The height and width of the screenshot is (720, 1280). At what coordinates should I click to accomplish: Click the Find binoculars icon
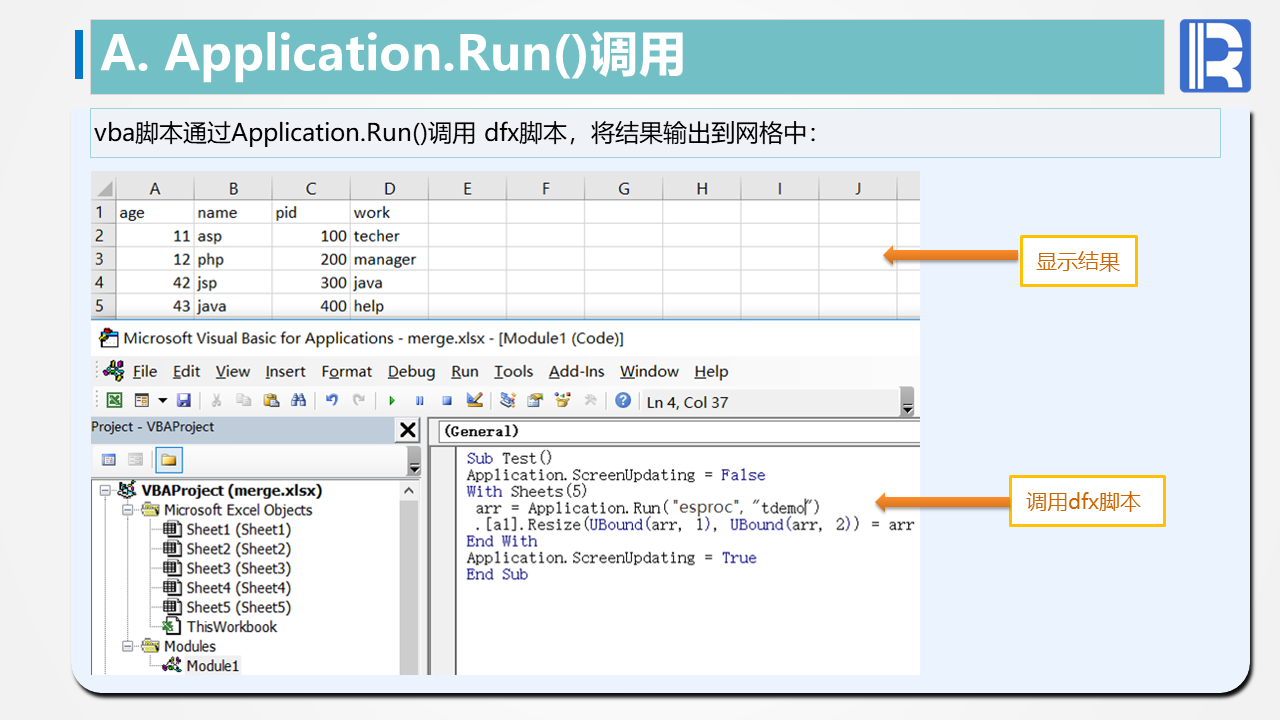pyautogui.click(x=298, y=401)
